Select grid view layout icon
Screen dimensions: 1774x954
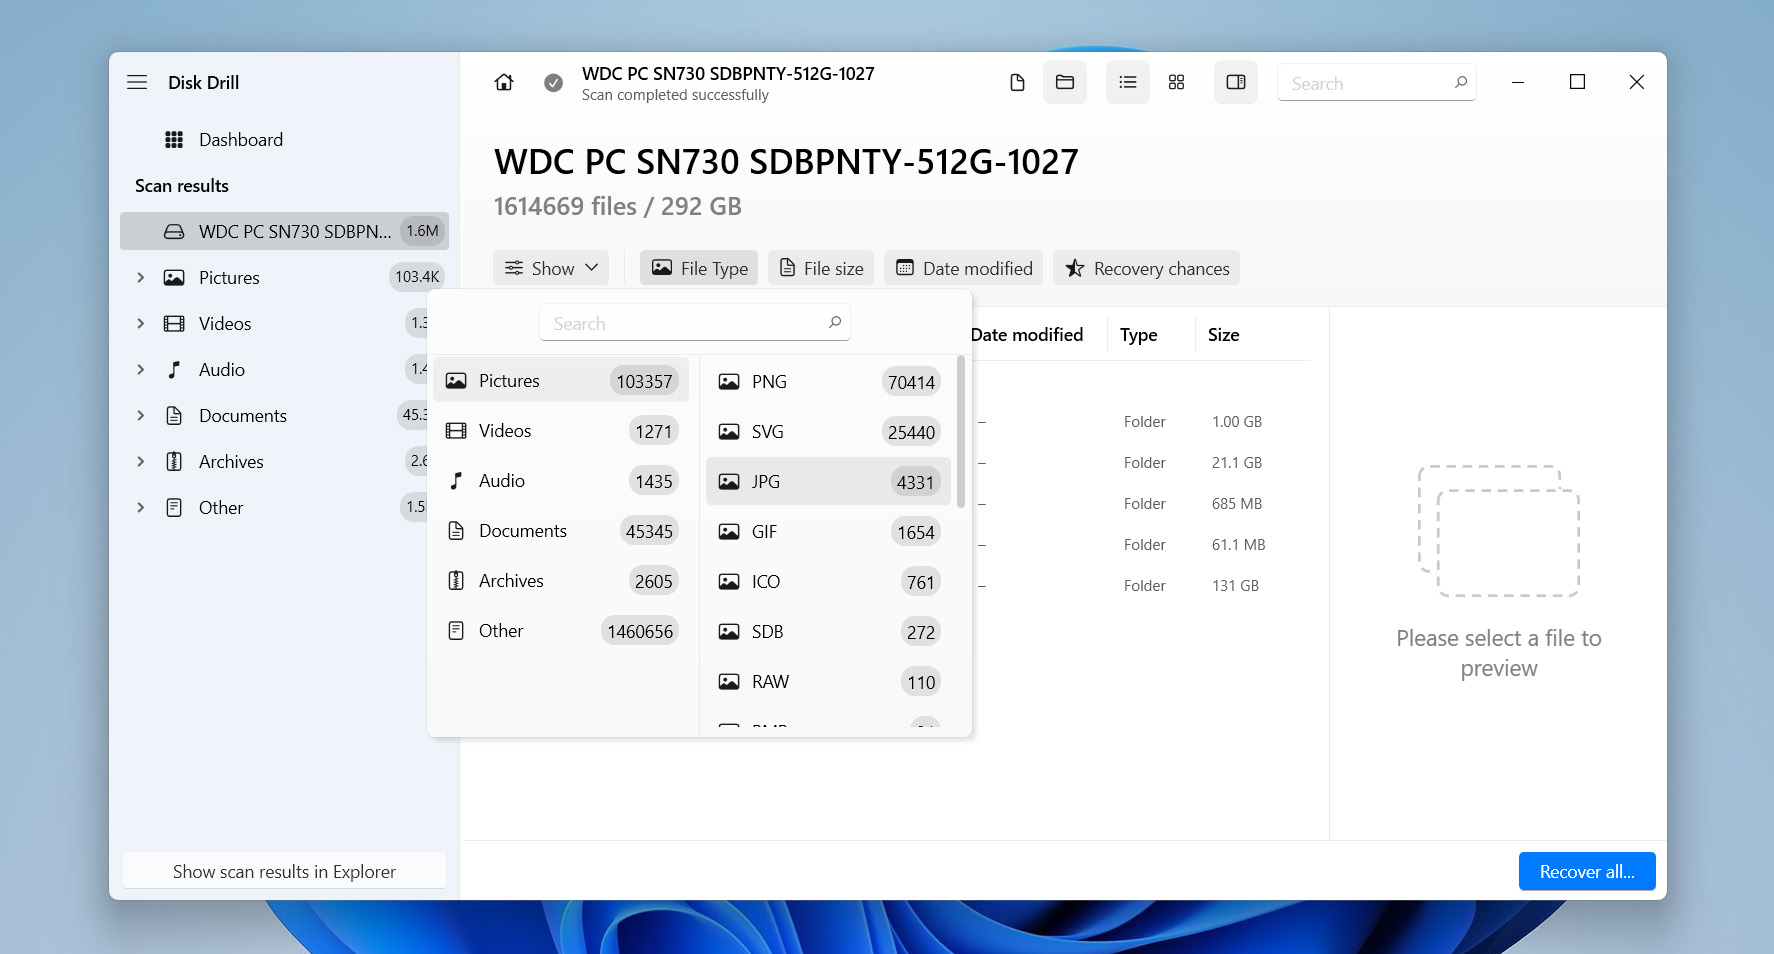click(1176, 82)
